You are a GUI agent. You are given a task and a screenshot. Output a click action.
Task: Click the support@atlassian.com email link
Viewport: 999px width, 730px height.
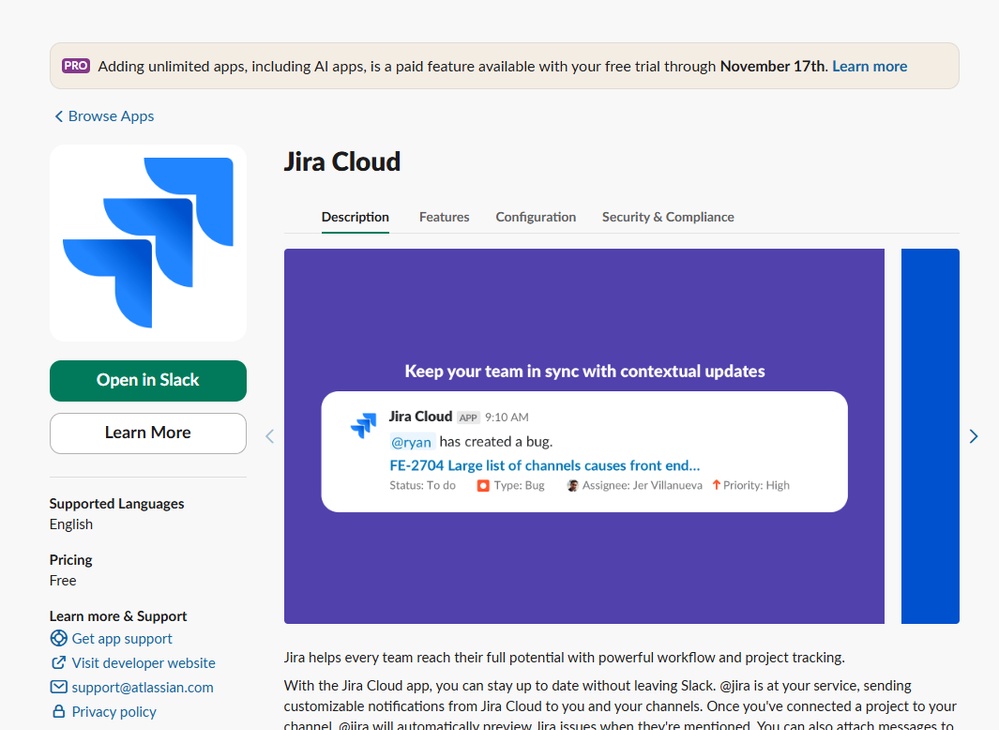click(143, 687)
